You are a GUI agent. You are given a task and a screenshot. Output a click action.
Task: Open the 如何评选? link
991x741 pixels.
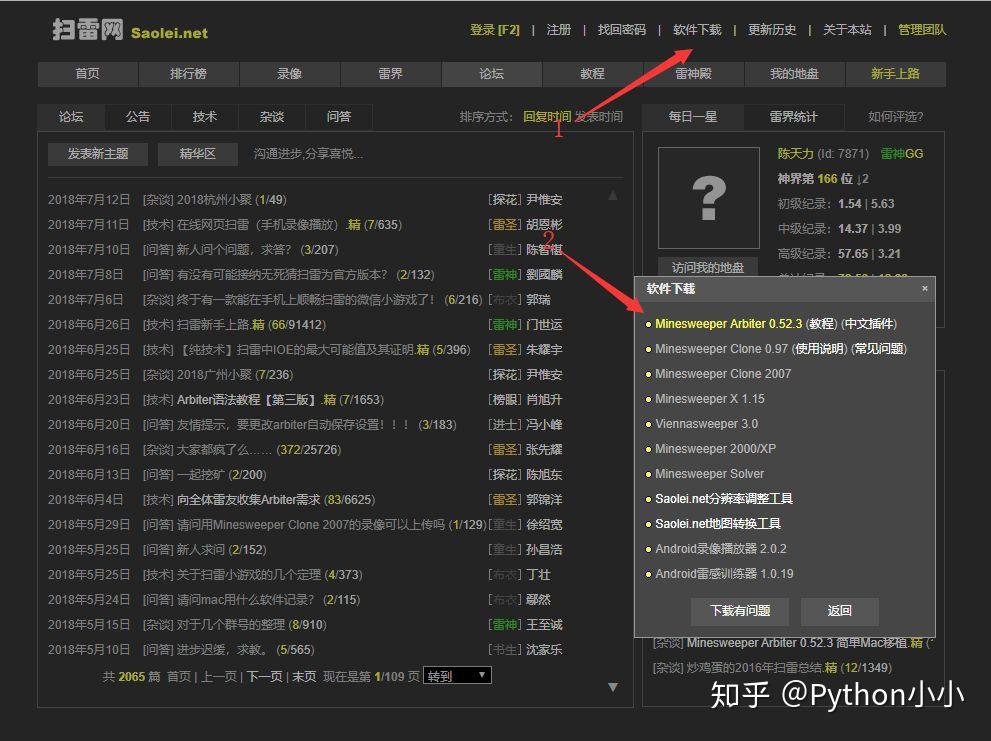[896, 117]
